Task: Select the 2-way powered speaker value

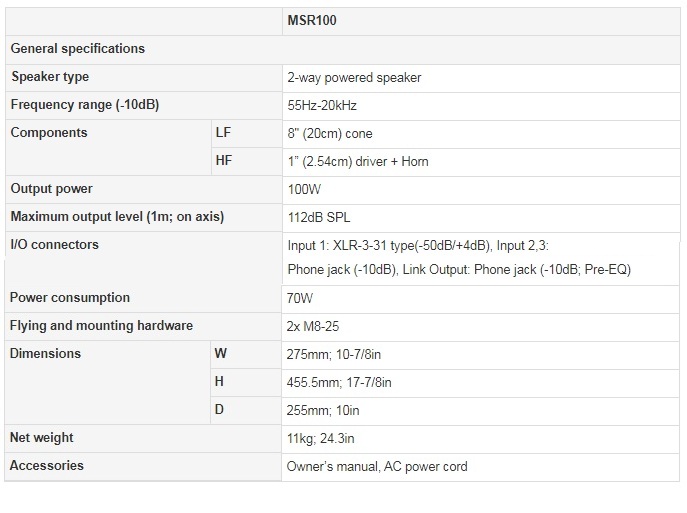Action: 354,78
